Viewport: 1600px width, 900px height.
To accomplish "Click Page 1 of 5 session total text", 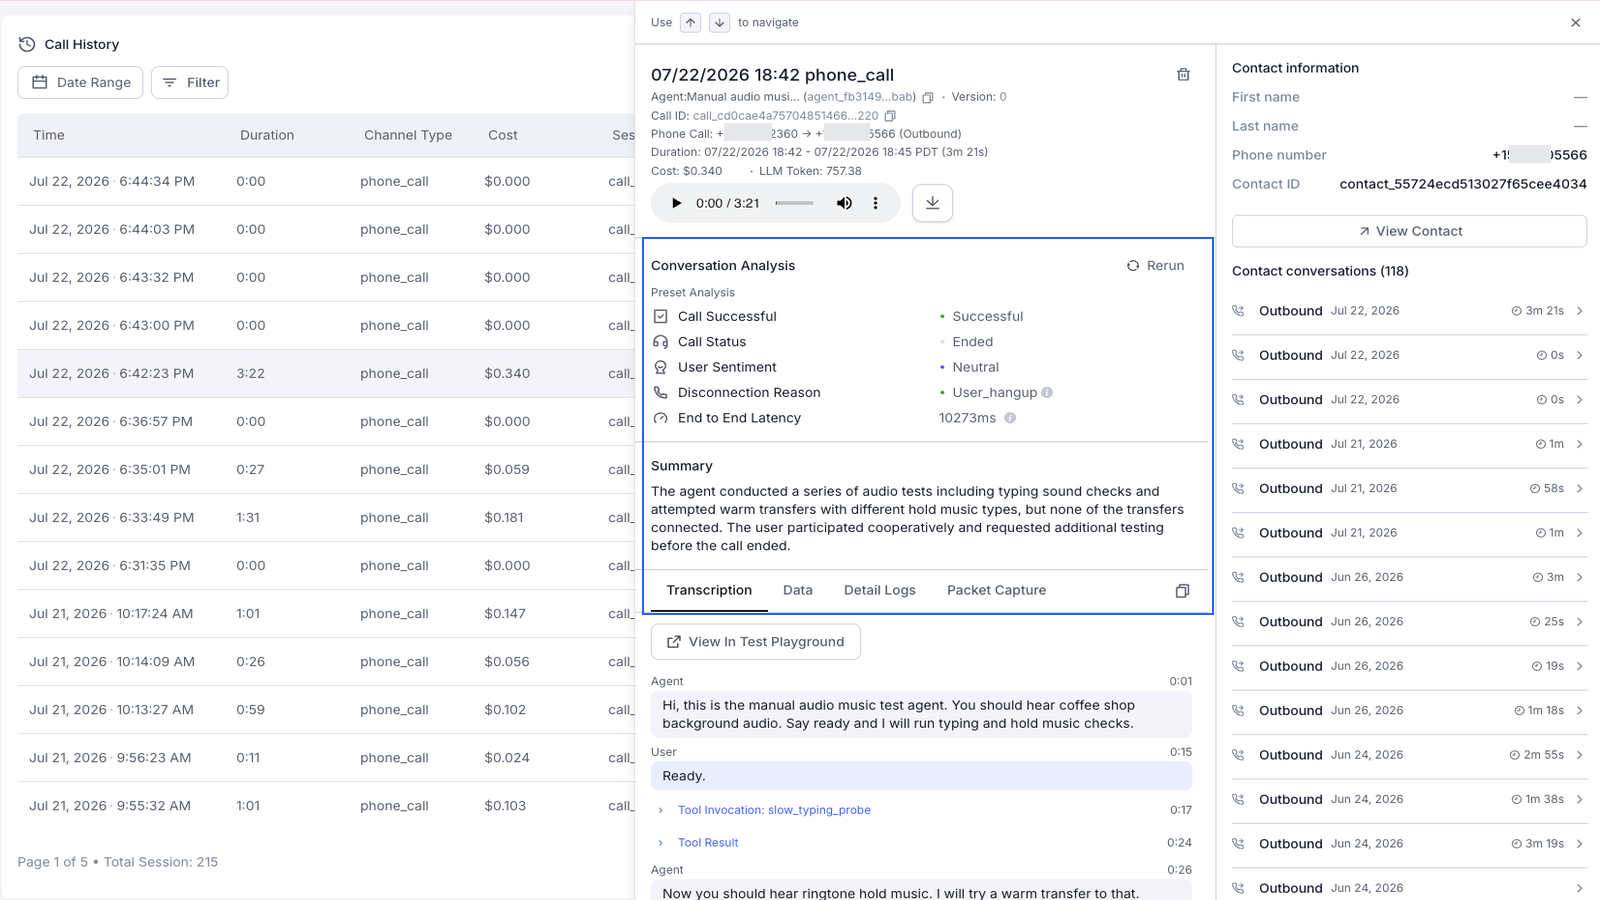I will (117, 862).
